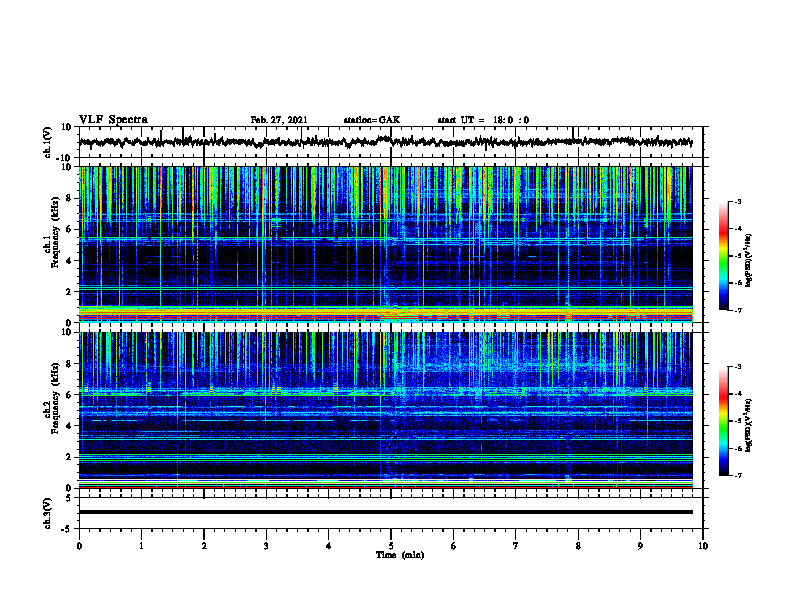Click time axis tick label "7"
The height and width of the screenshot is (612, 792).
click(516, 546)
